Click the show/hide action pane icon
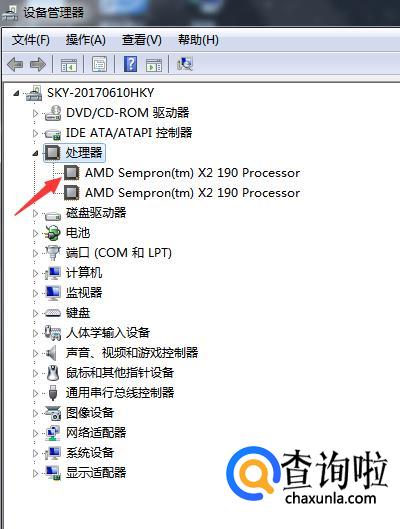Screen dimensions: 400x529 [154, 64]
